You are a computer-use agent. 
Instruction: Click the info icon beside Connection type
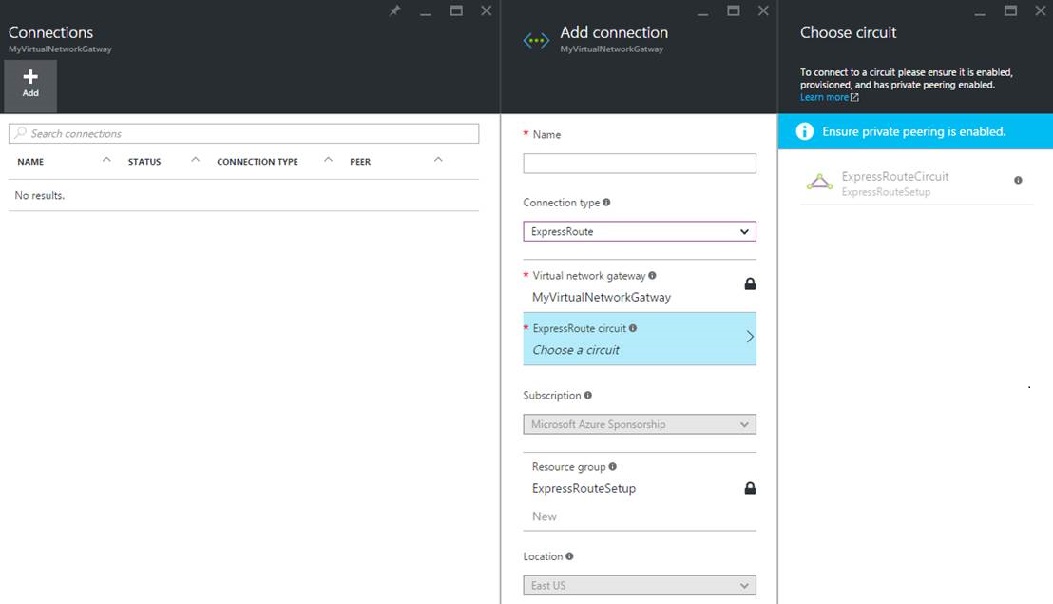point(606,202)
